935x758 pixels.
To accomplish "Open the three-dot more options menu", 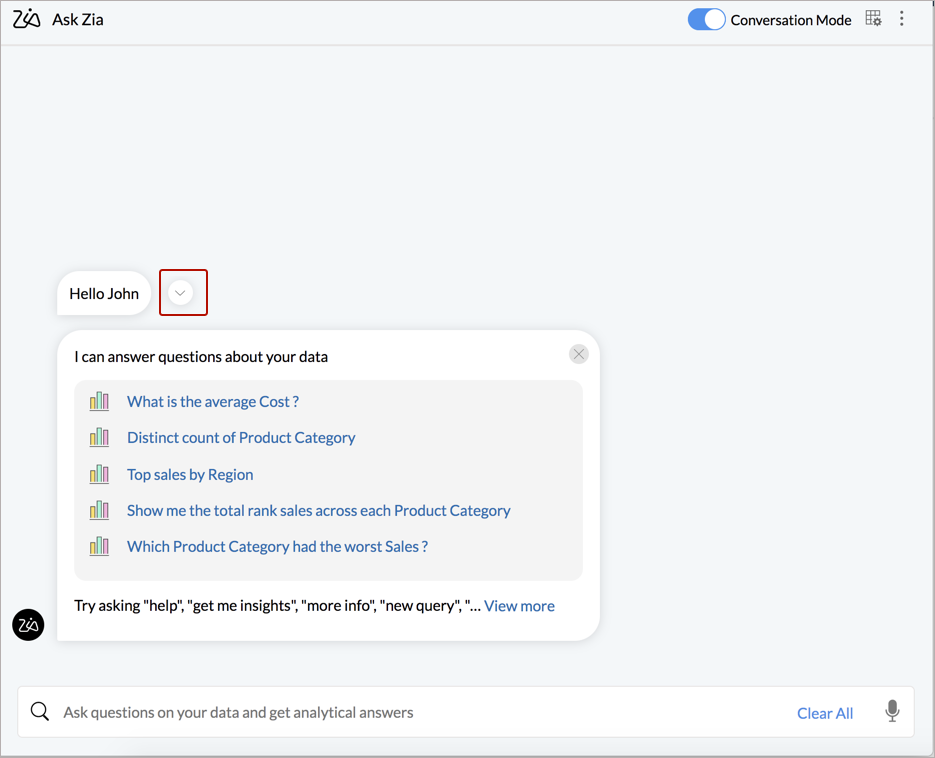I will pos(902,18).
